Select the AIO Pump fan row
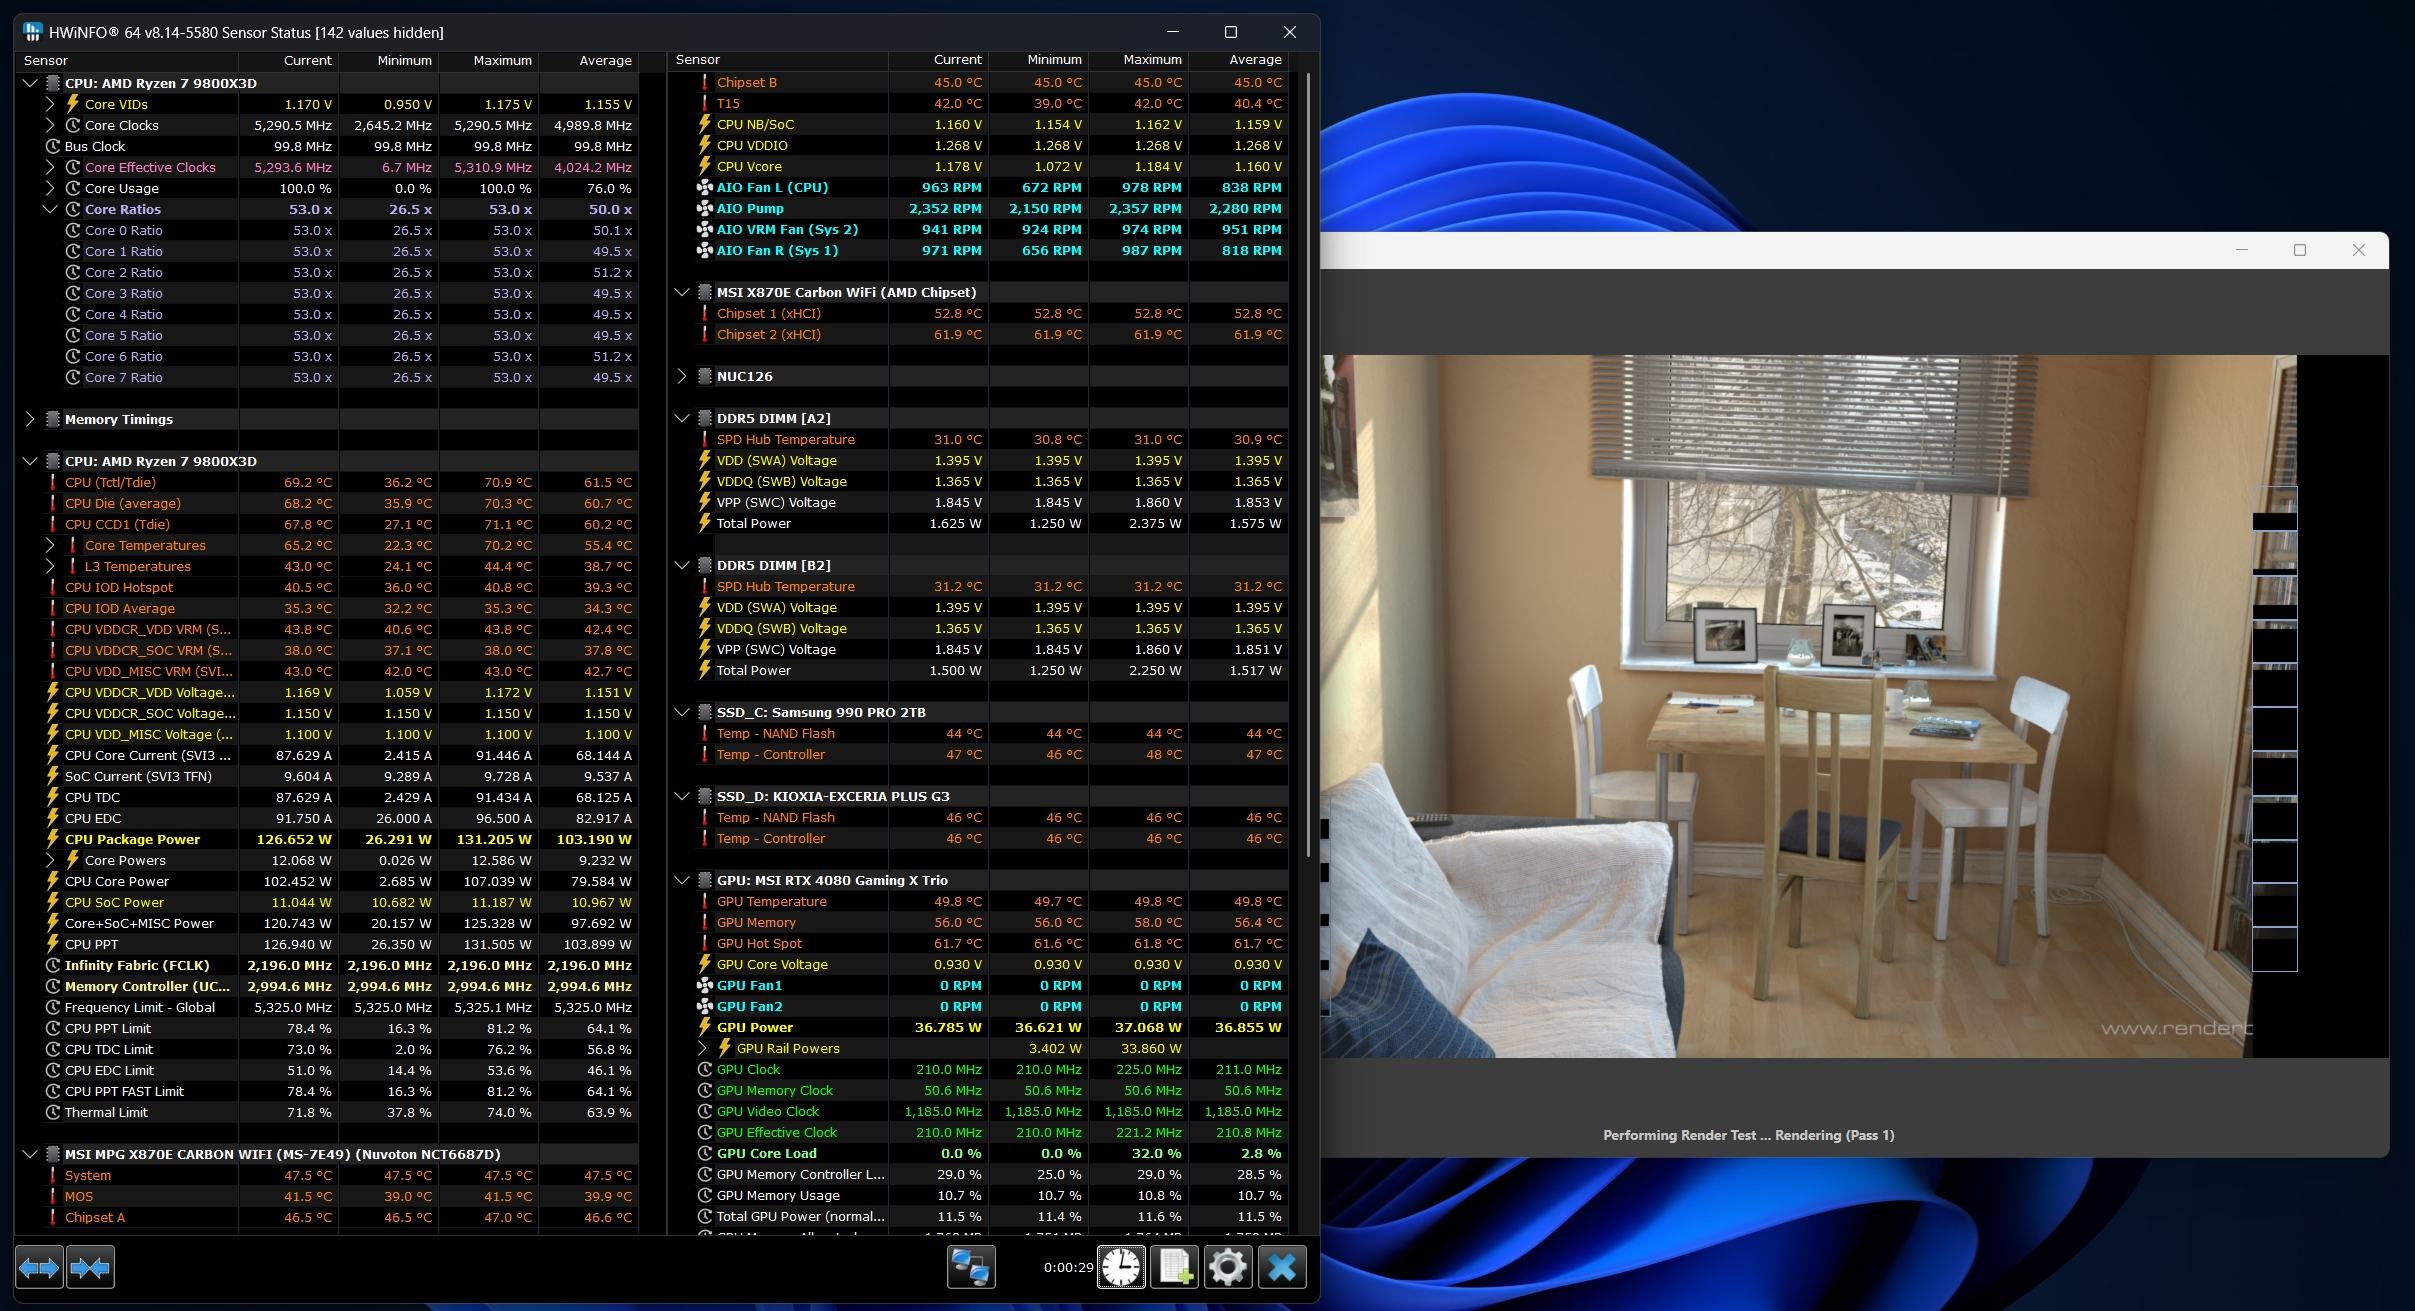The image size is (2415, 1311). pyautogui.click(x=750, y=208)
